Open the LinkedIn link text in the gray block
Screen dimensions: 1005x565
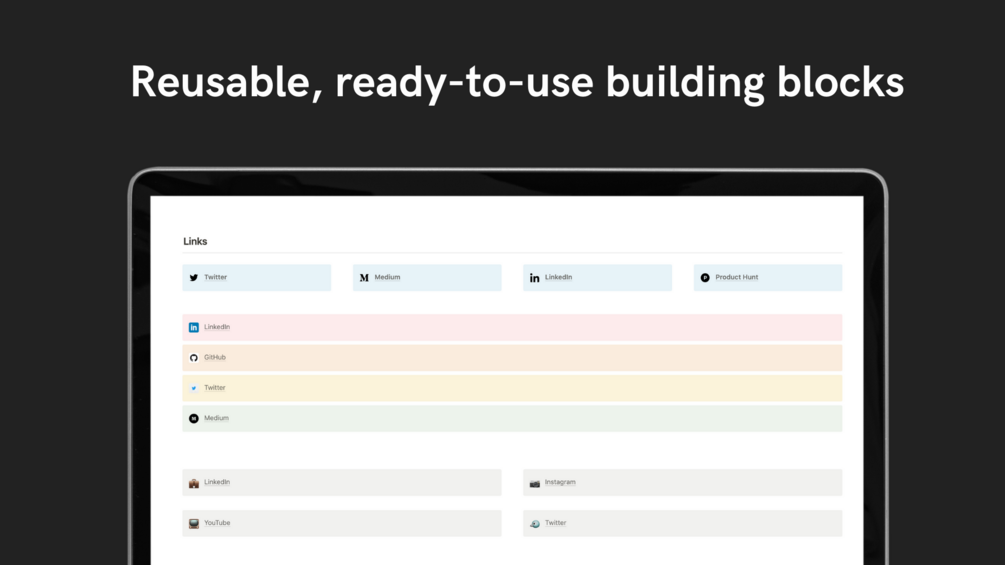point(217,483)
